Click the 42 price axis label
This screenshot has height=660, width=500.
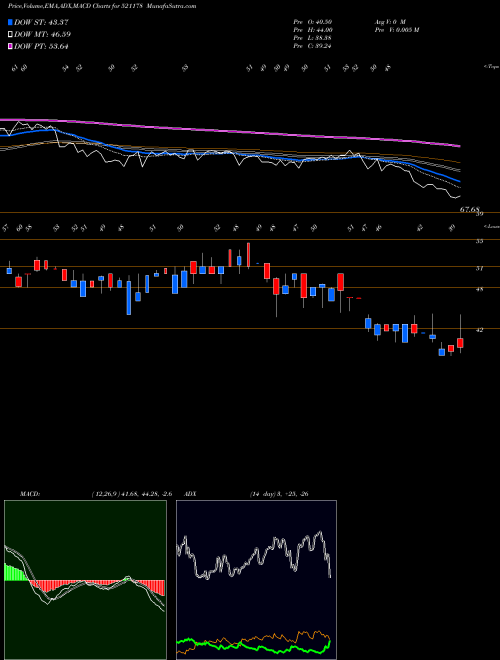[479, 330]
